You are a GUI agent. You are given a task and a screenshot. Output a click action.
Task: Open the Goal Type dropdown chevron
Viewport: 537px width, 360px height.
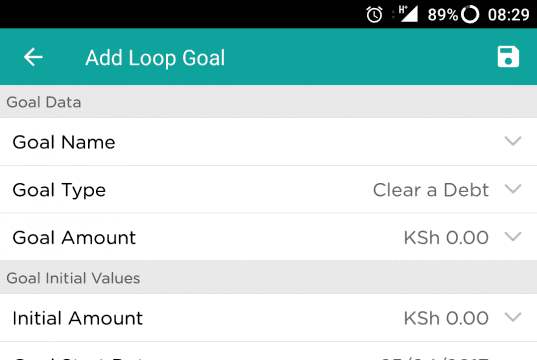click(x=513, y=189)
